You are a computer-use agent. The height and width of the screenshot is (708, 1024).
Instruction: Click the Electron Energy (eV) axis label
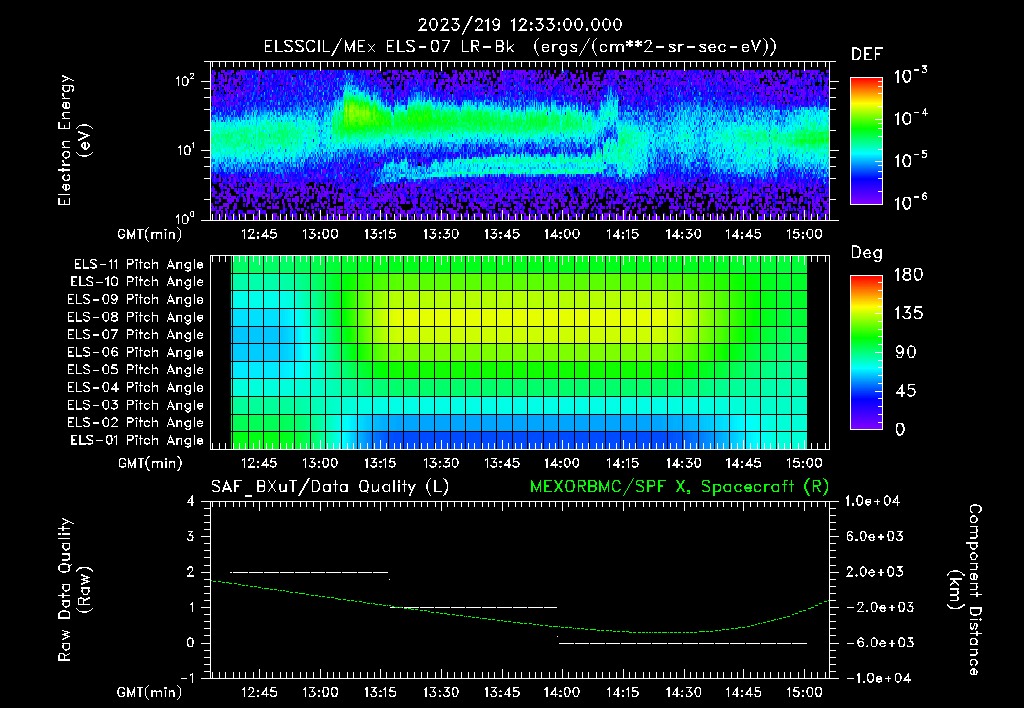point(74,140)
